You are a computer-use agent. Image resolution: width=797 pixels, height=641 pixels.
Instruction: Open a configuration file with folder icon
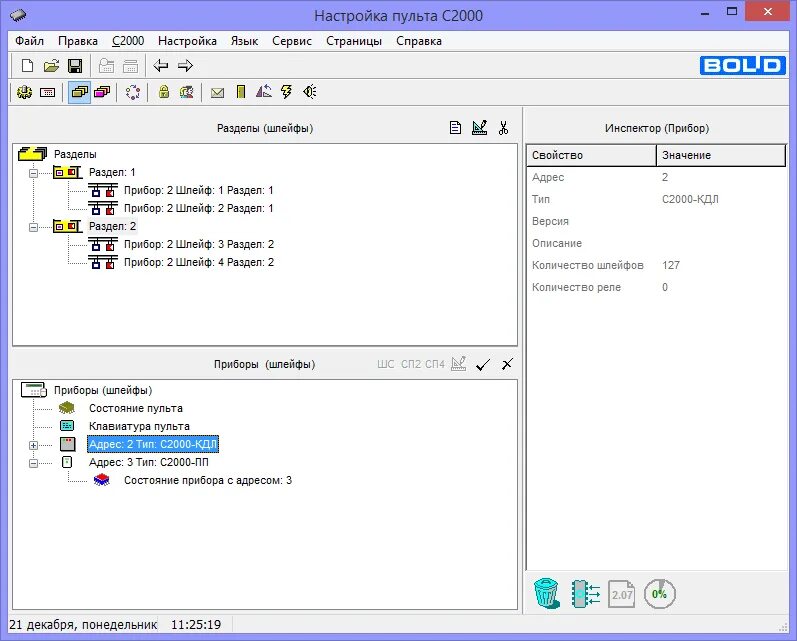(51, 66)
